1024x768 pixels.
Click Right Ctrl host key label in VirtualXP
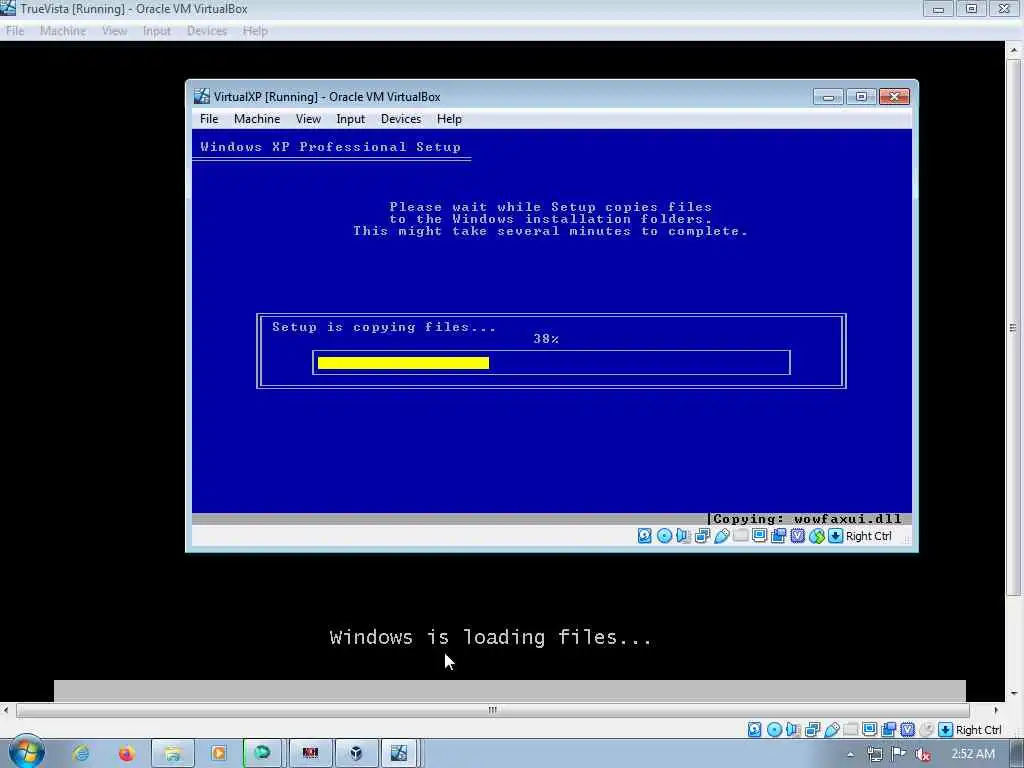[x=869, y=536]
